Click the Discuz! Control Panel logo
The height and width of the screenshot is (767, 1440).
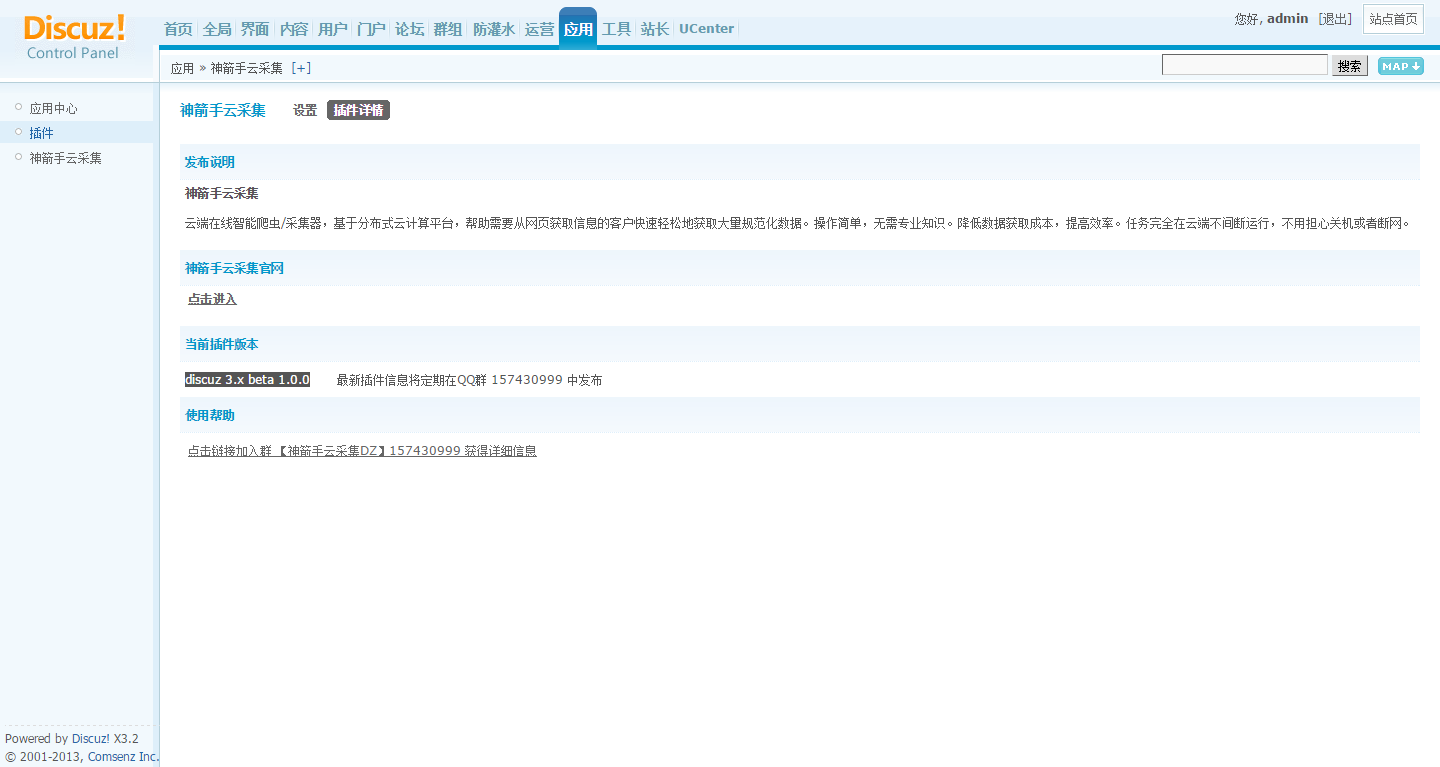[x=75, y=37]
